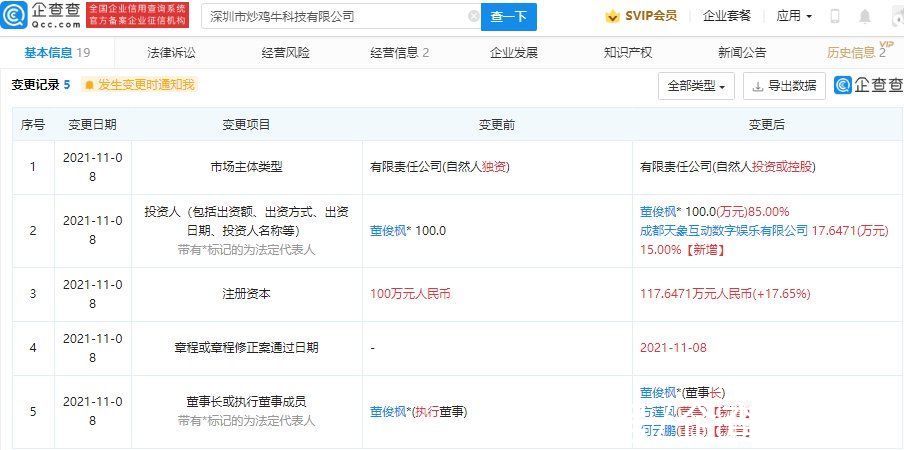The image size is (904, 450).
Task: Switch to 历史信息 tab
Action: [856, 53]
